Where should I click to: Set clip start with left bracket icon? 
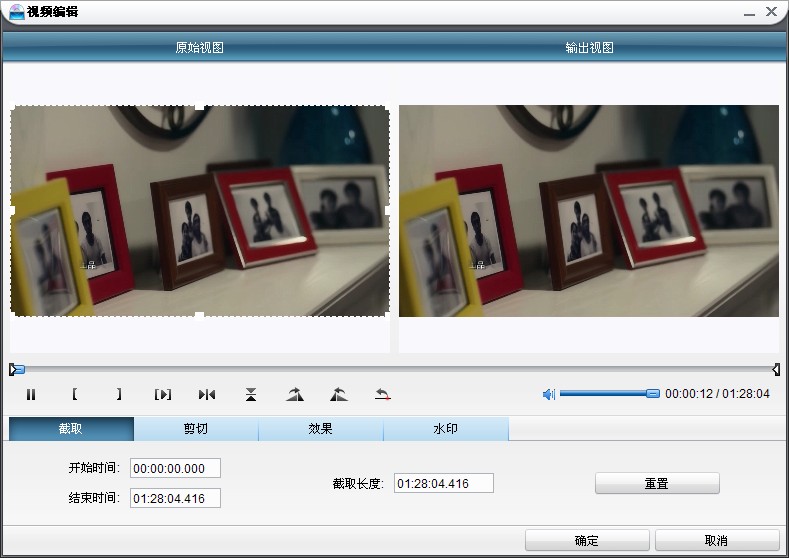[75, 395]
